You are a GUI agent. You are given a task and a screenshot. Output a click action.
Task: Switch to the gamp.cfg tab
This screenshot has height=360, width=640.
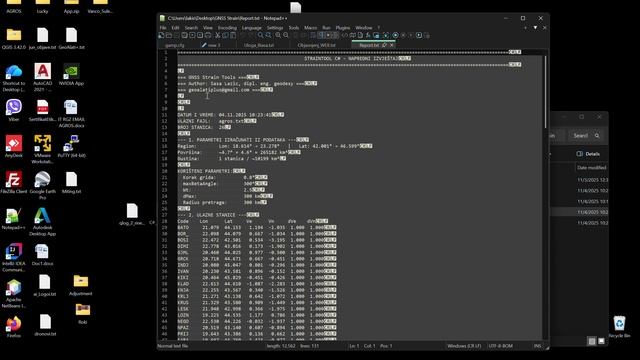(x=175, y=45)
